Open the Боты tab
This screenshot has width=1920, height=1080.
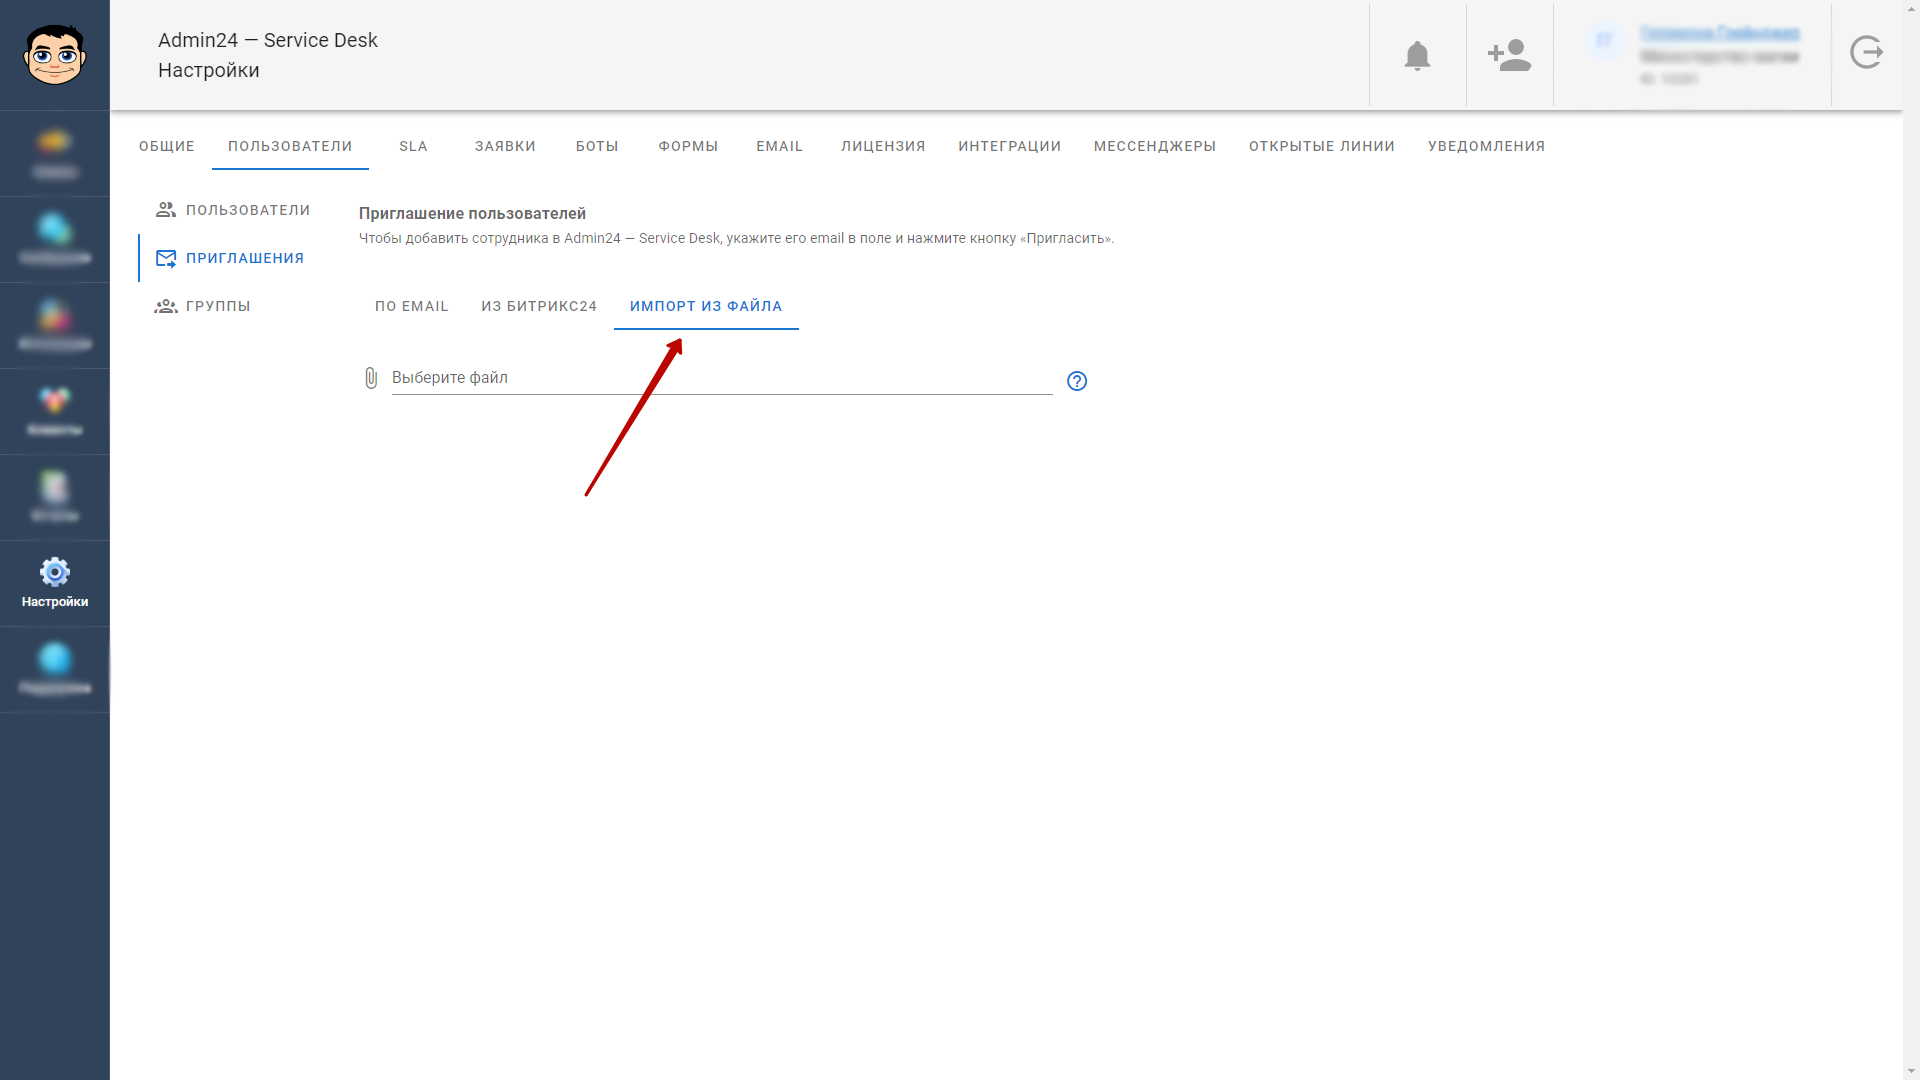tap(597, 146)
